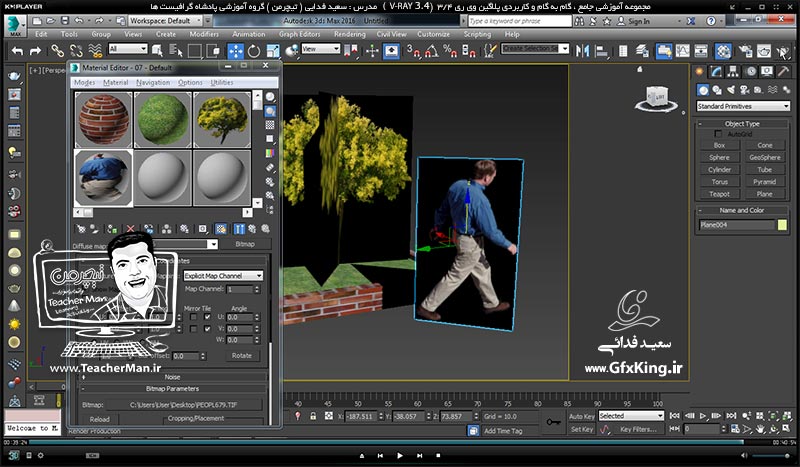
Task: Click Show Shaded Material in Viewport icon
Action: point(221,229)
